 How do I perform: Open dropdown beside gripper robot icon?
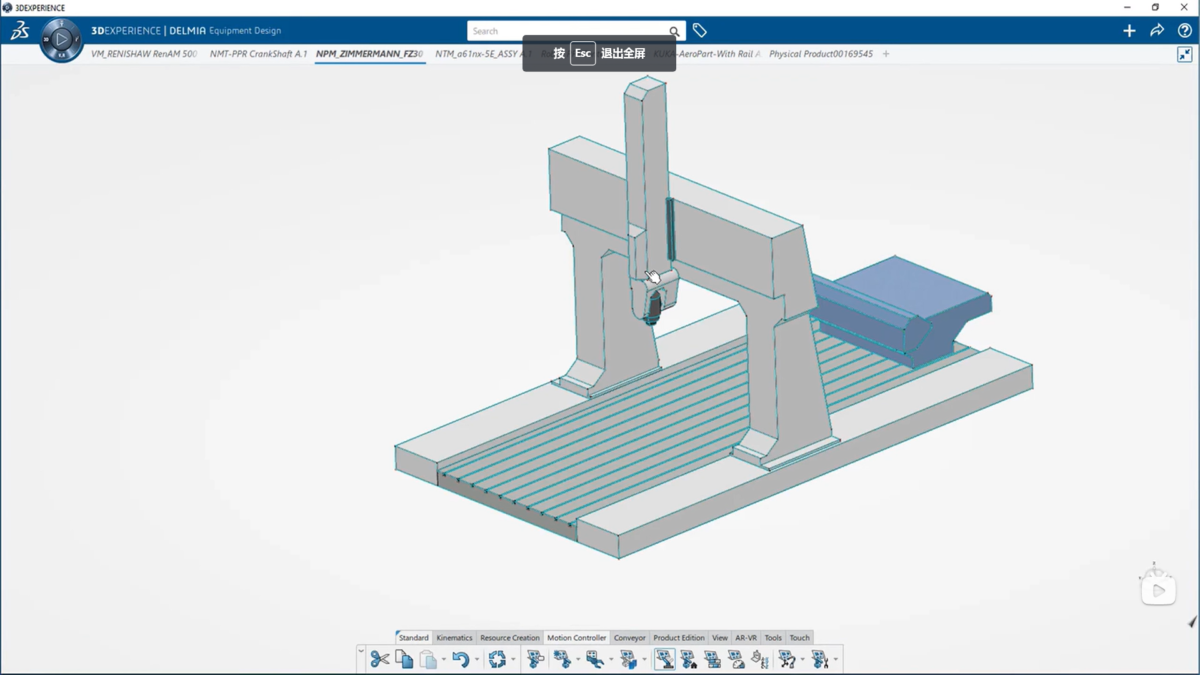pos(612,660)
